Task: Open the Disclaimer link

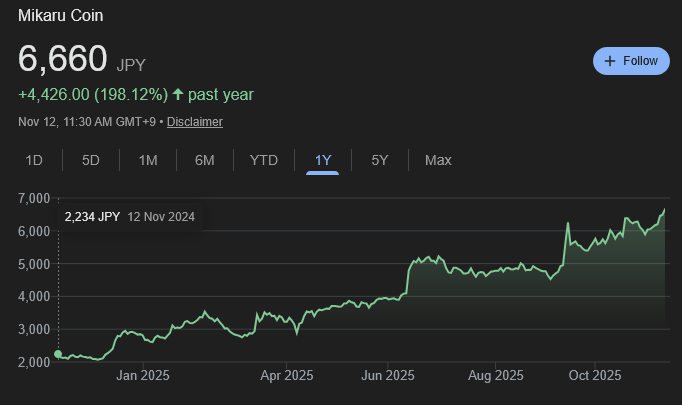Action: (195, 122)
